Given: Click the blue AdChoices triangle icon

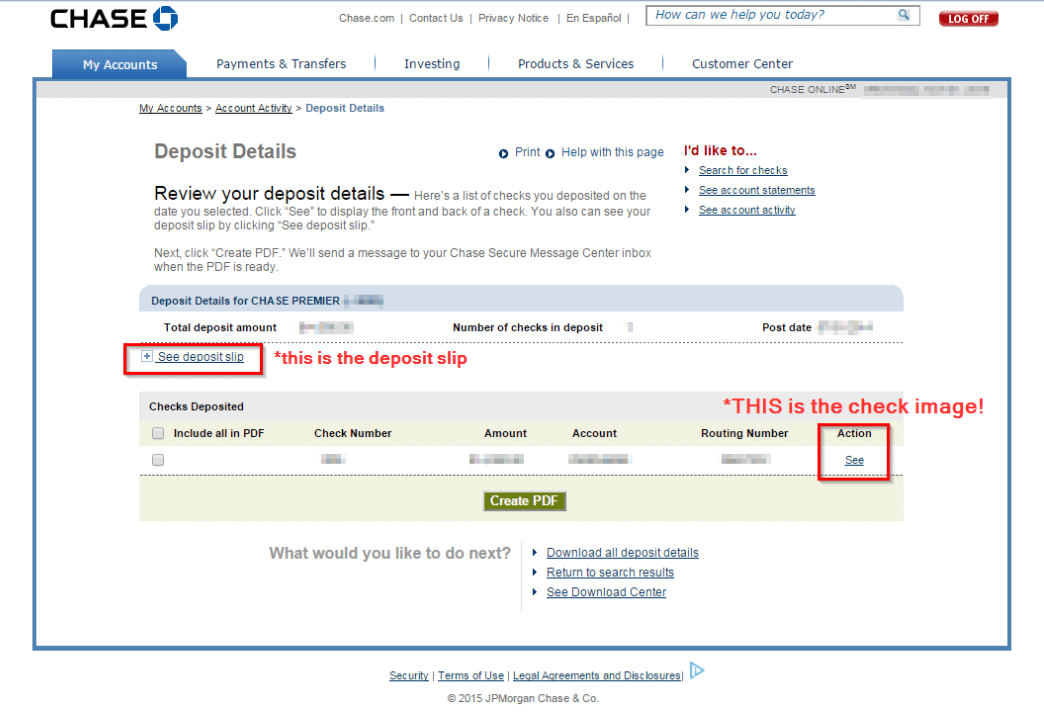Looking at the screenshot, I should point(697,671).
